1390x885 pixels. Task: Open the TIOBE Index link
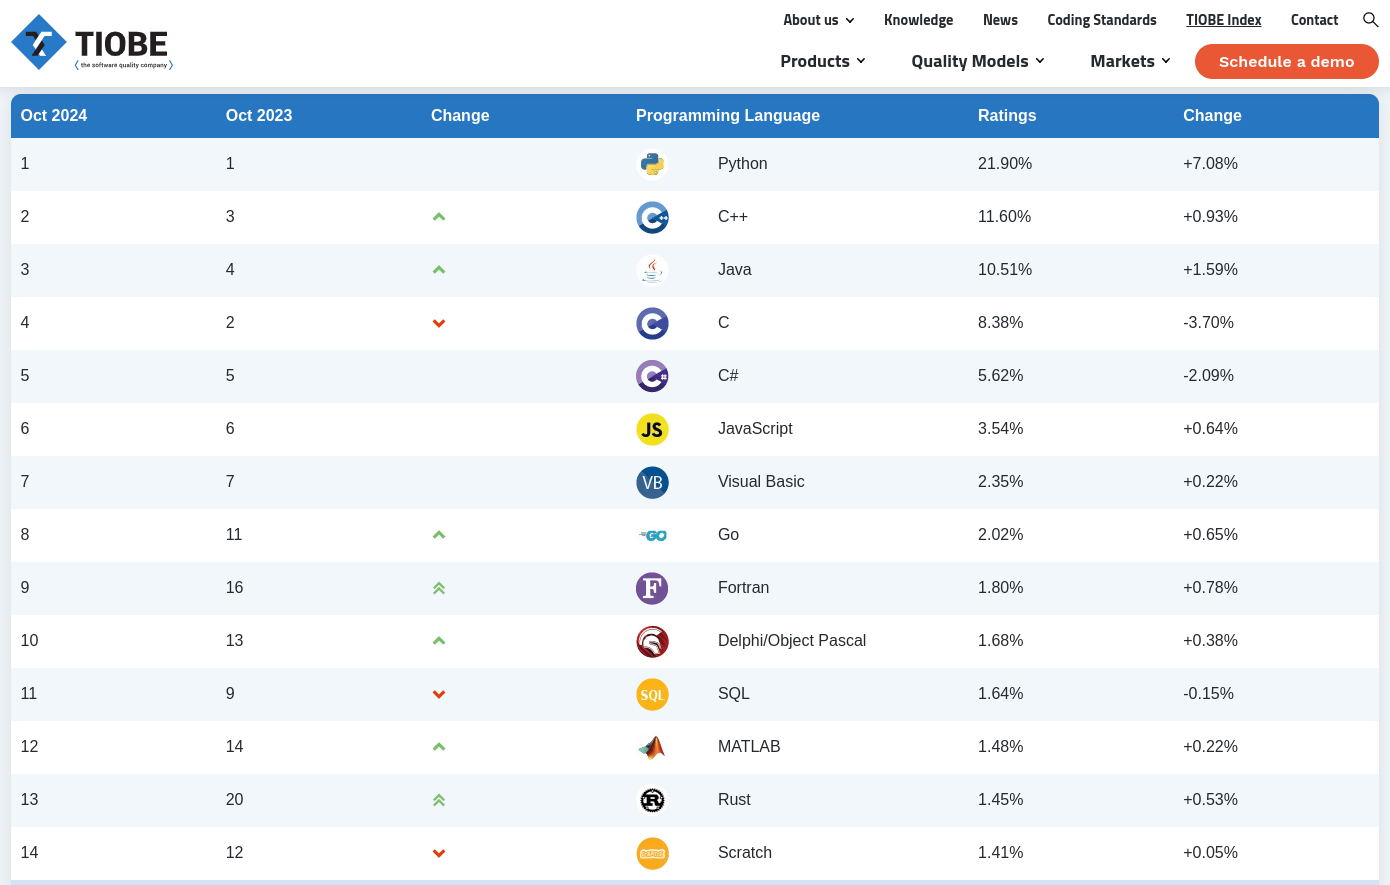[1223, 20]
